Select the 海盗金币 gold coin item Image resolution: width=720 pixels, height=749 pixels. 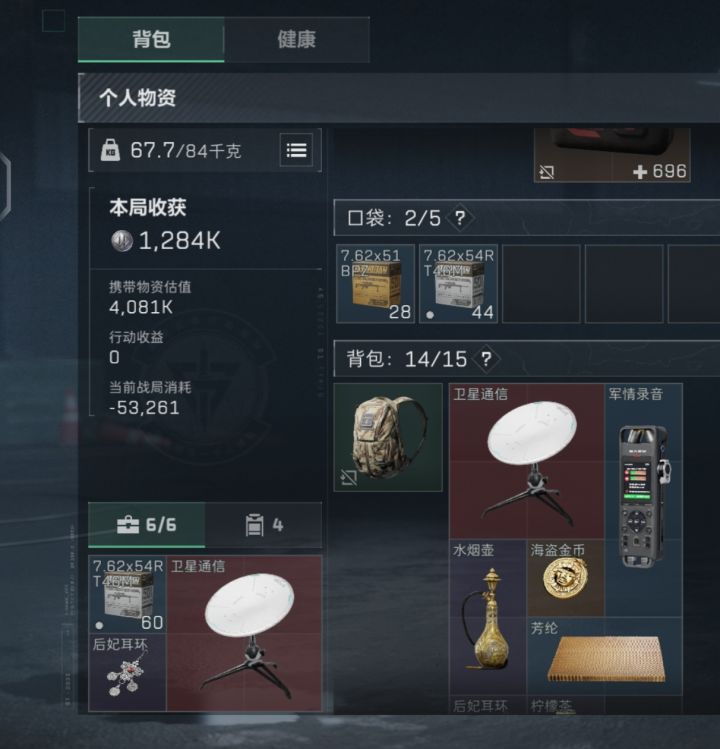(x=565, y=578)
